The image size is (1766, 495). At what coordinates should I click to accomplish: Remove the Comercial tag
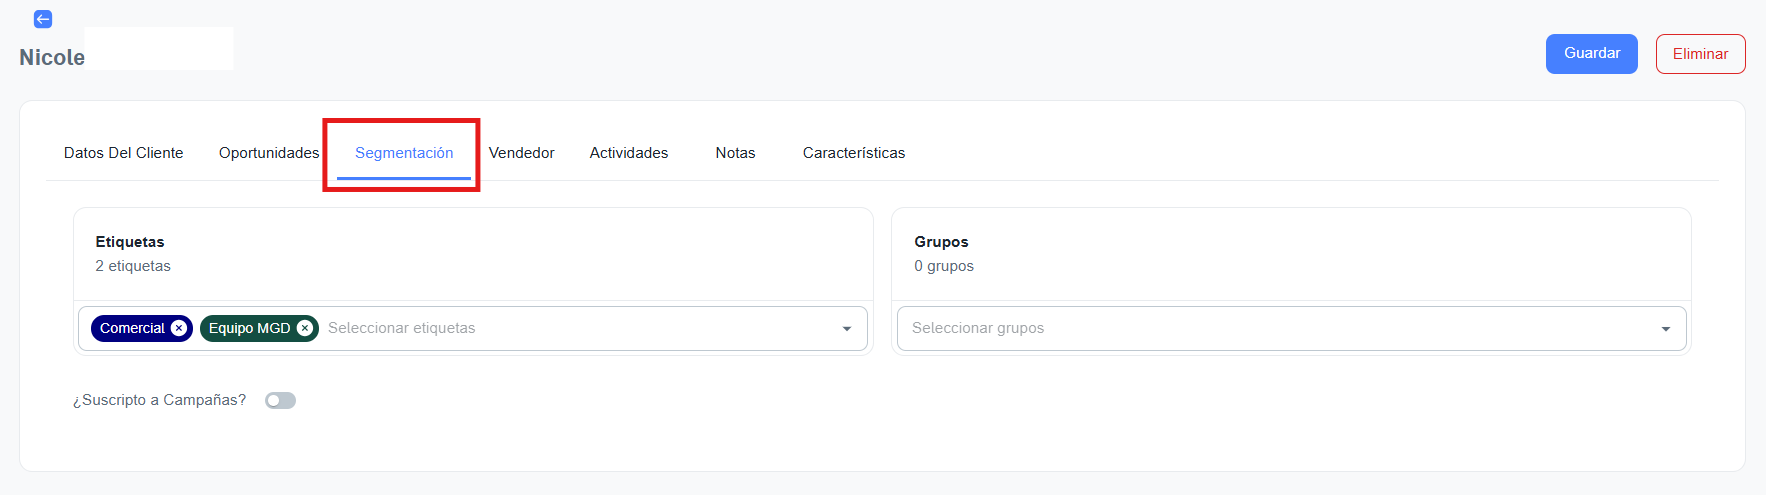coord(179,328)
